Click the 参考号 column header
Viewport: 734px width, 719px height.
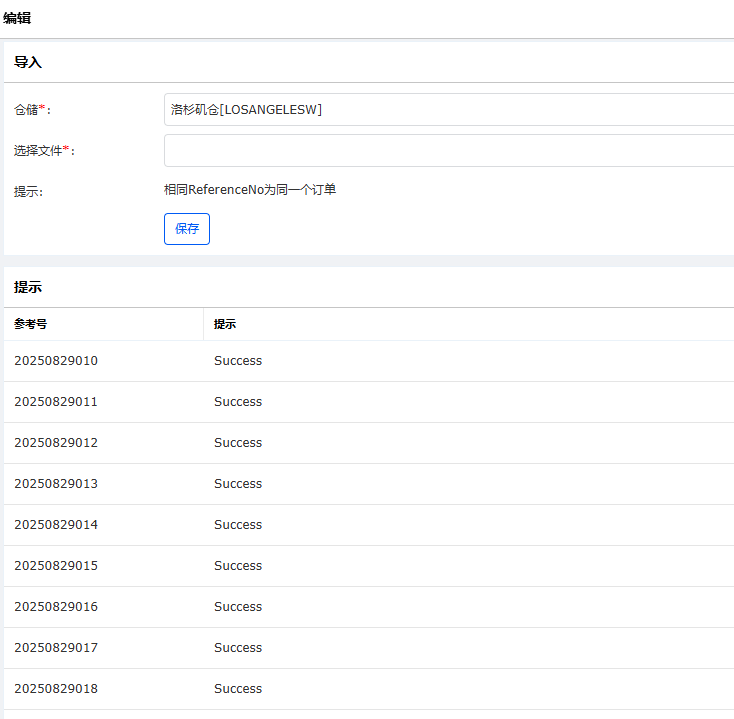point(31,325)
